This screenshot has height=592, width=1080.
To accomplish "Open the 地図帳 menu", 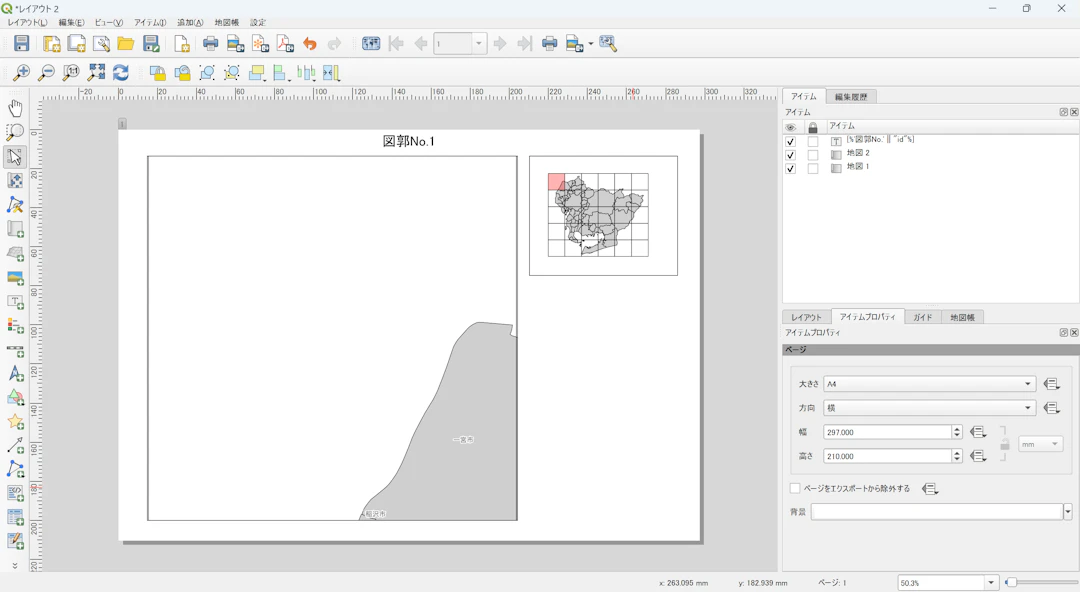I will (x=226, y=23).
